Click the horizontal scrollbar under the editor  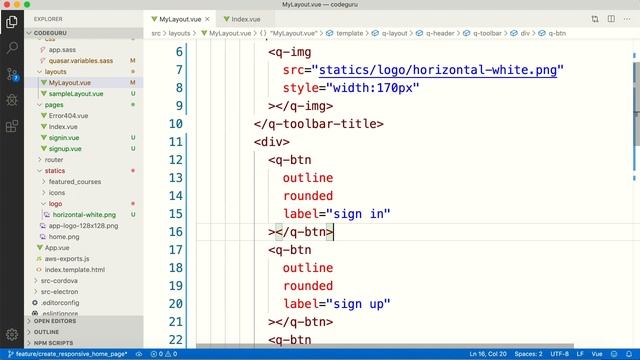pos(385,346)
